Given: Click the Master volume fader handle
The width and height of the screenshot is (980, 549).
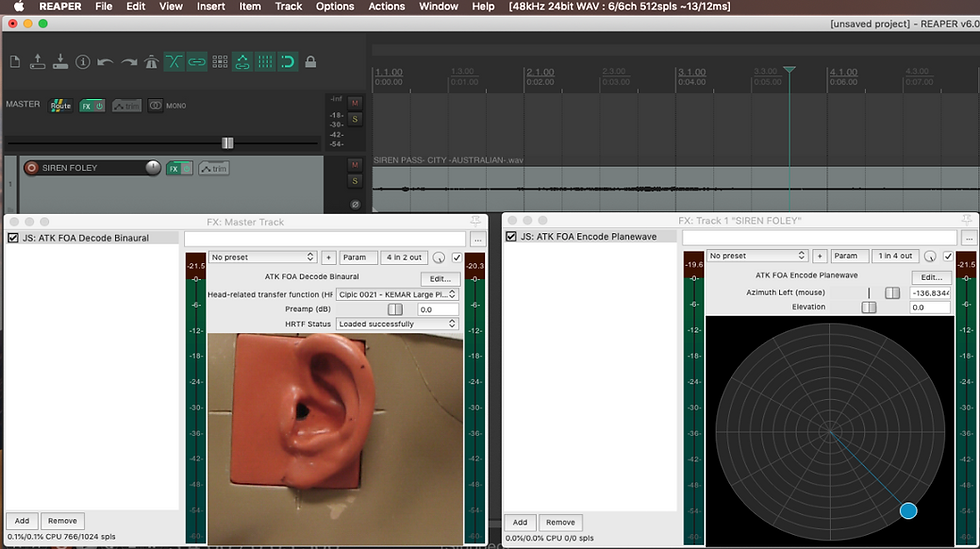Looking at the screenshot, I should pyautogui.click(x=228, y=143).
